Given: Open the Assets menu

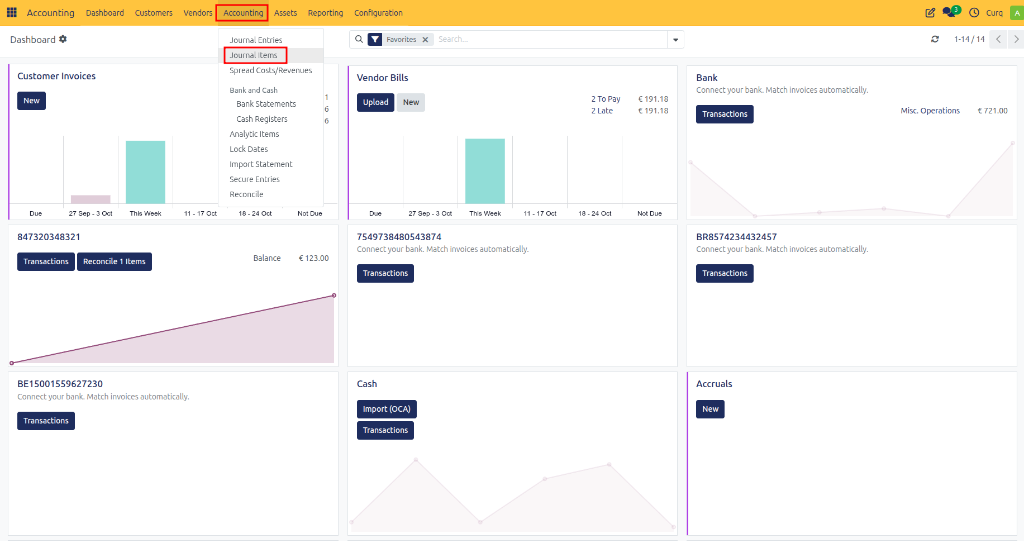Looking at the screenshot, I should [x=285, y=12].
